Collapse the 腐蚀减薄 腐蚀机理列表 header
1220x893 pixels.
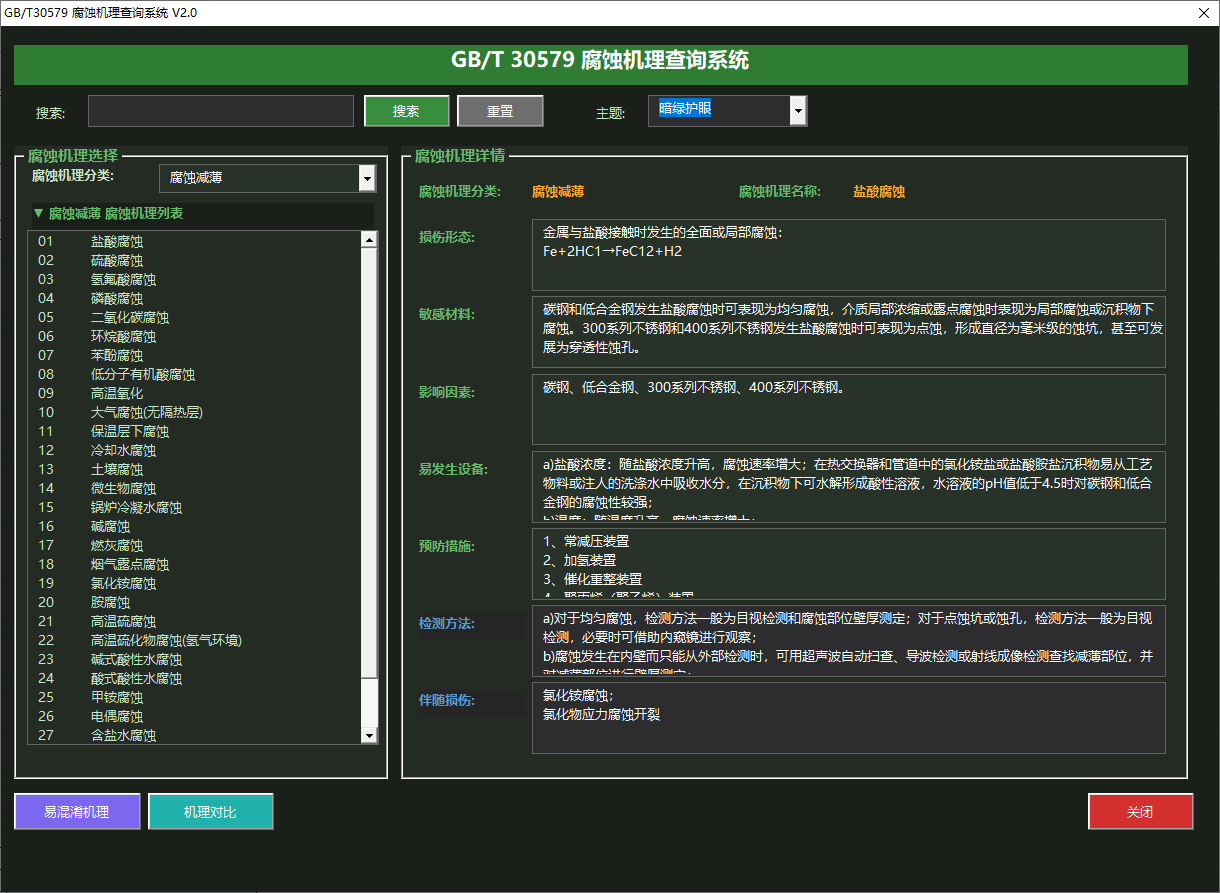[x=203, y=214]
